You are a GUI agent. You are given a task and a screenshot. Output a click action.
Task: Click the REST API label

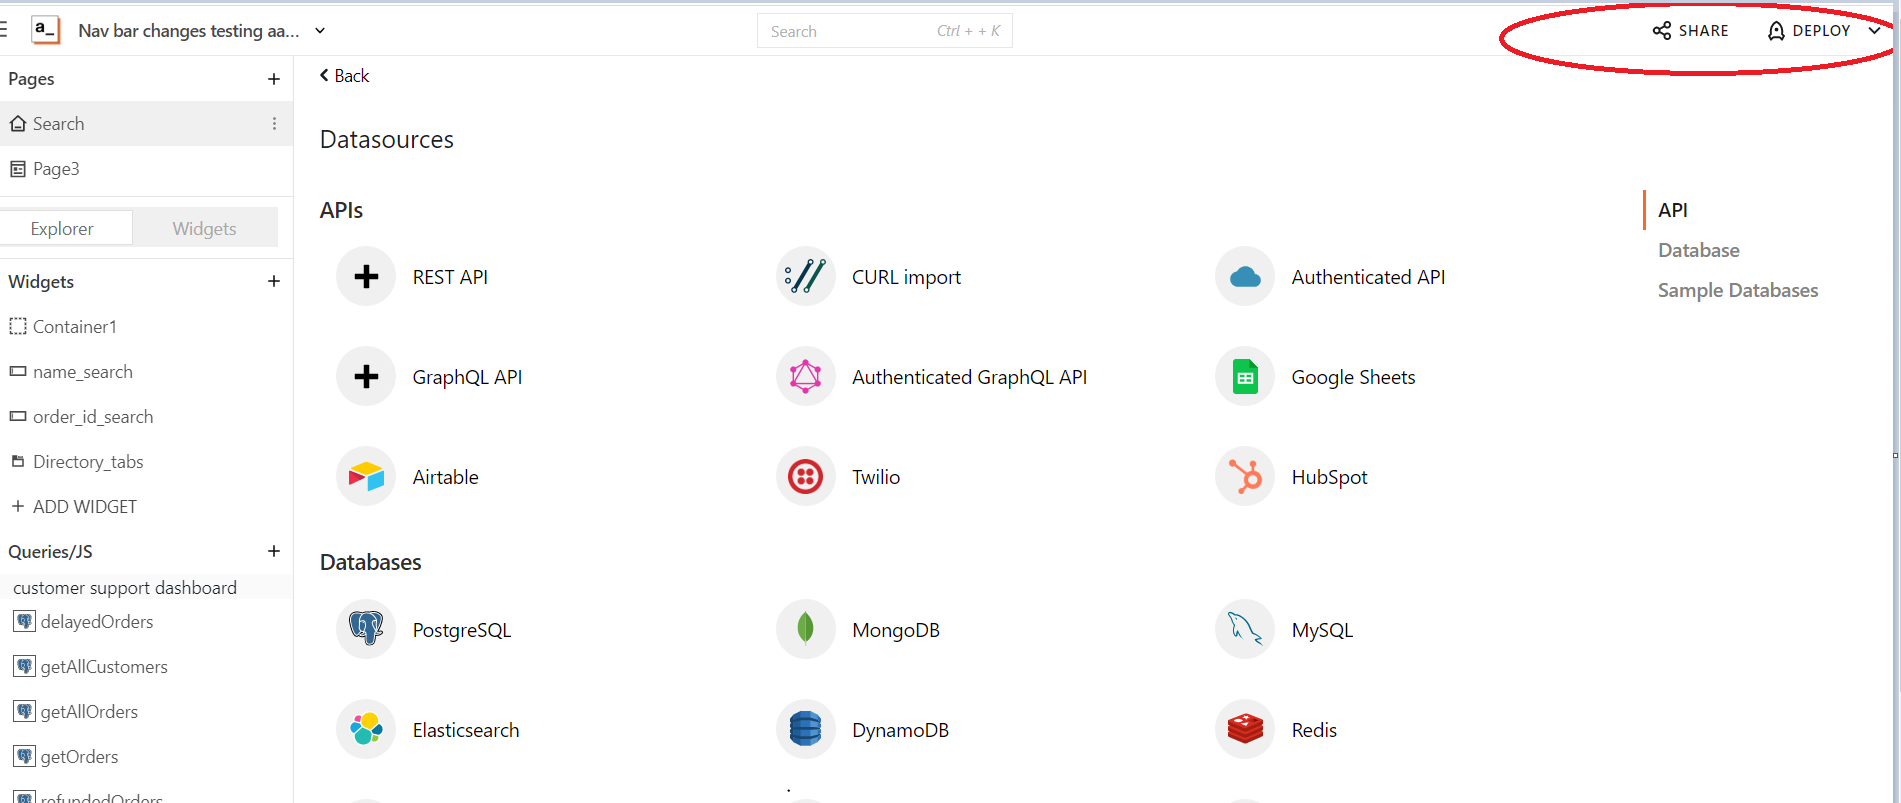[450, 277]
